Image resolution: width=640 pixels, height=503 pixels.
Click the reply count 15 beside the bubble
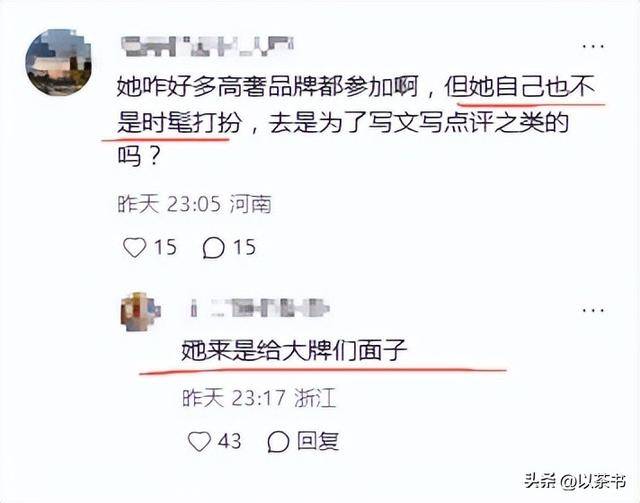[x=244, y=247]
